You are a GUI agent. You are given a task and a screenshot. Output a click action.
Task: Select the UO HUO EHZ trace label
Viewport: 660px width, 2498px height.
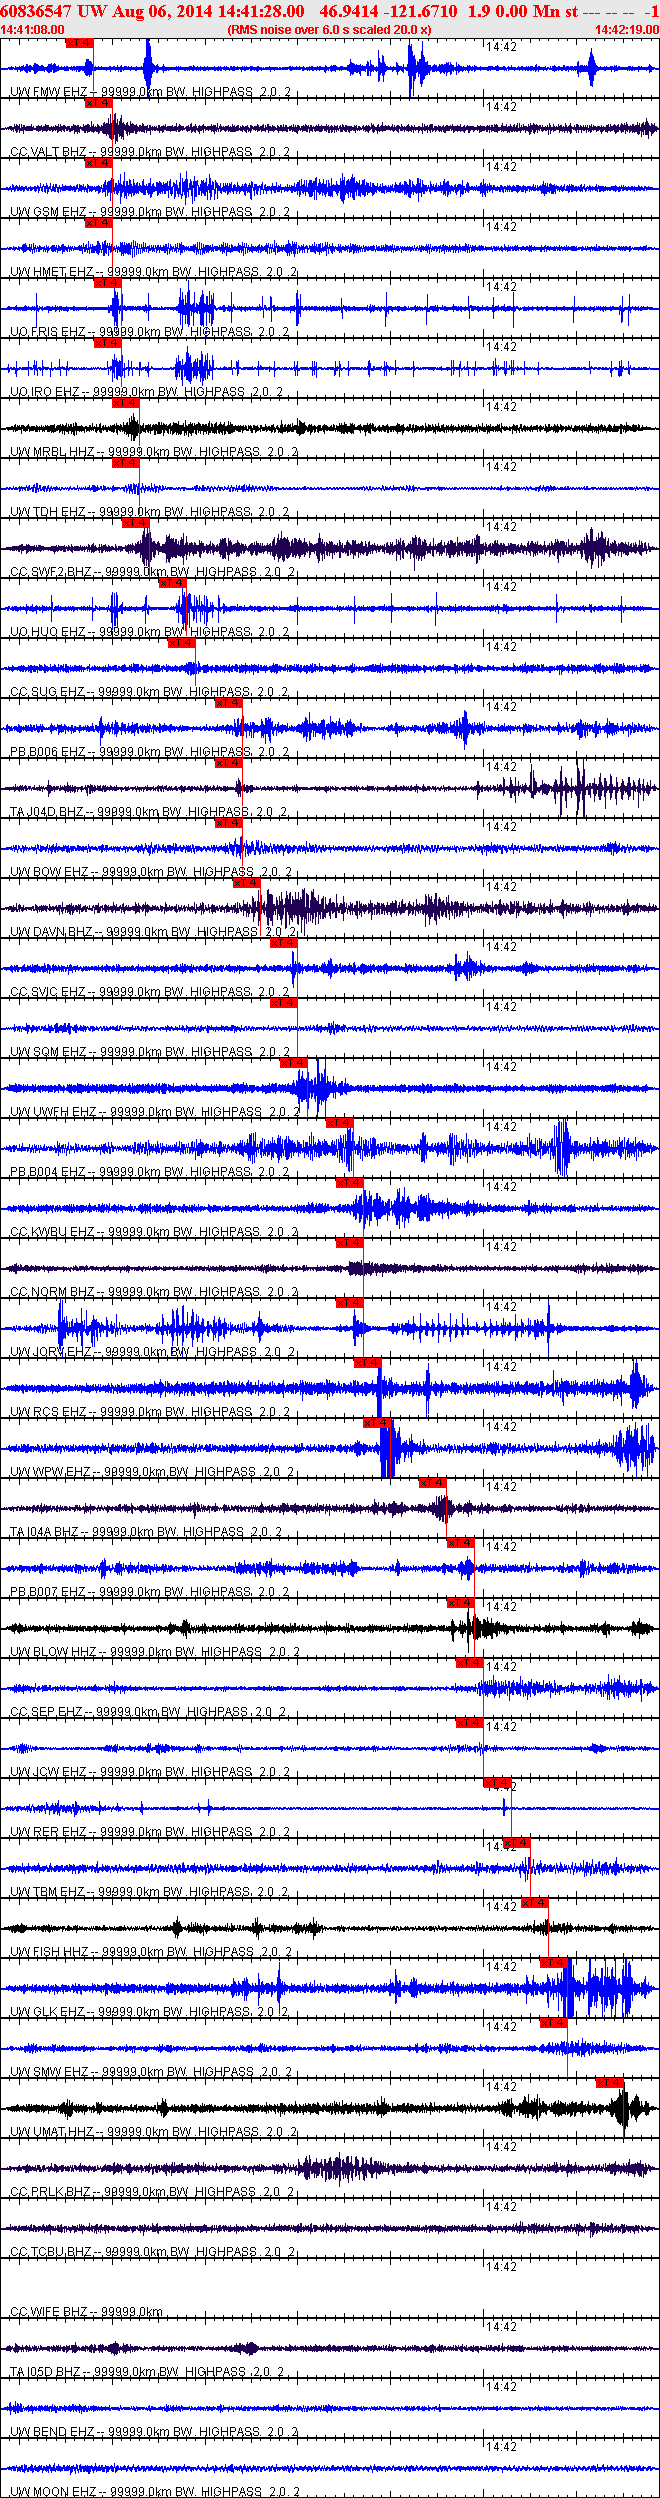(150, 632)
